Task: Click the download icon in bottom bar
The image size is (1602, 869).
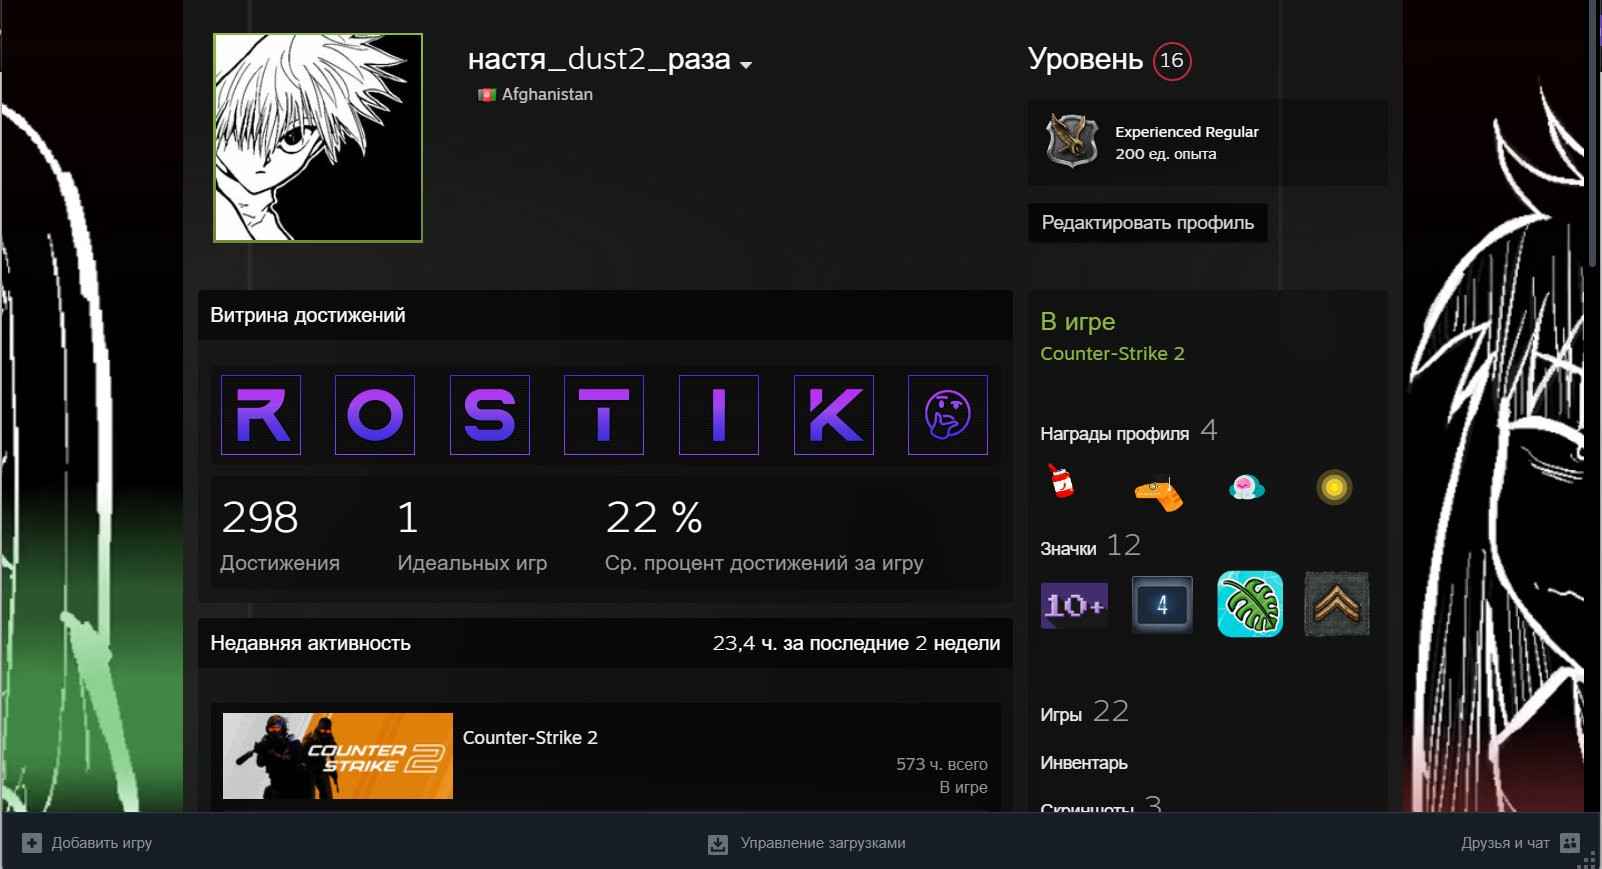Action: (x=718, y=844)
